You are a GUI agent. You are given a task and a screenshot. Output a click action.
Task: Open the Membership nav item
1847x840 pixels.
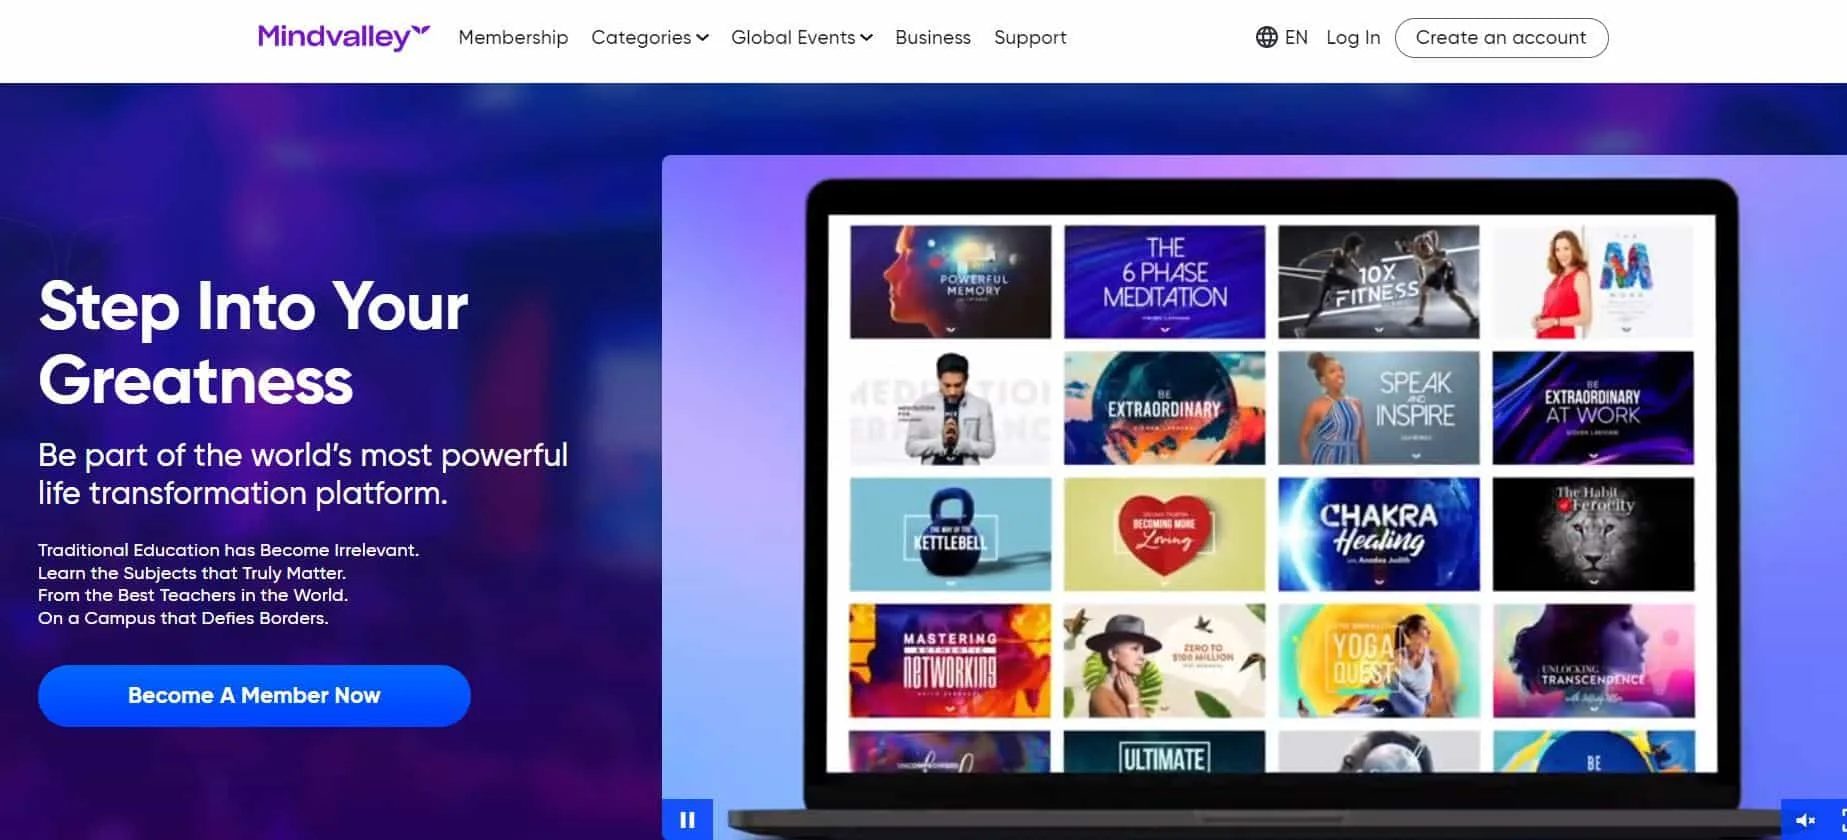pos(513,38)
